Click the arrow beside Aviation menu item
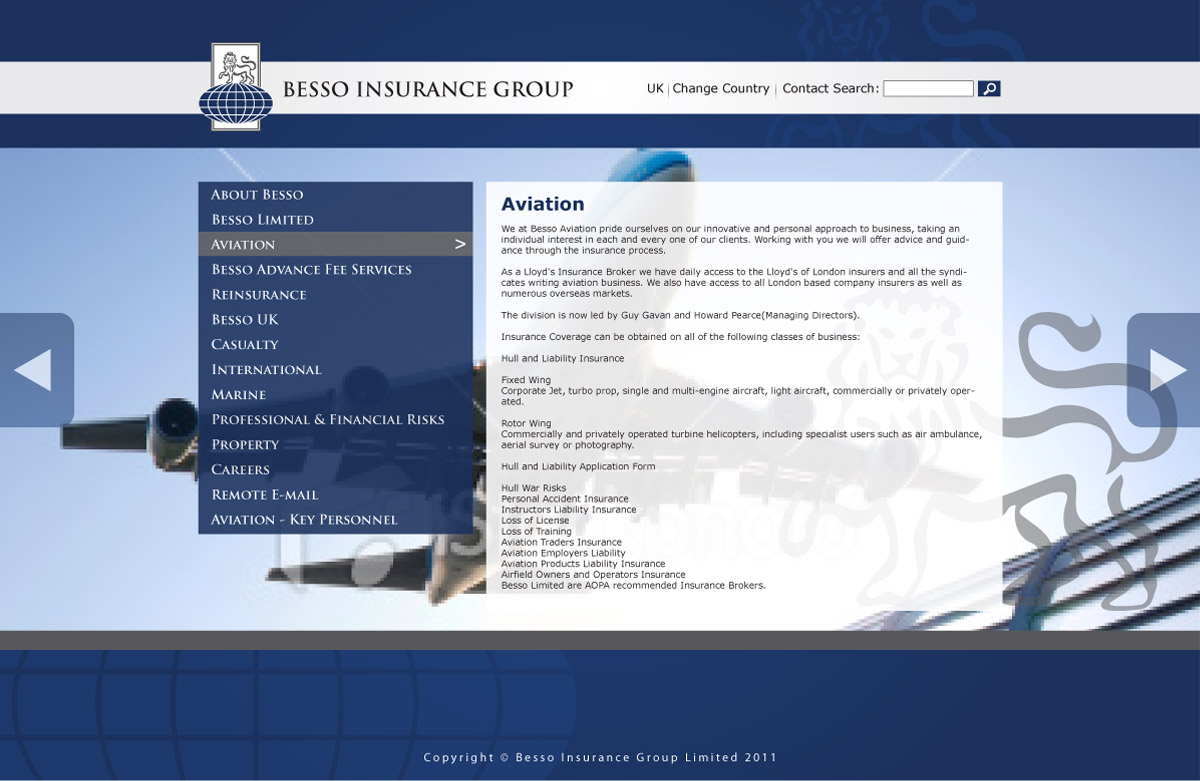 coord(460,244)
